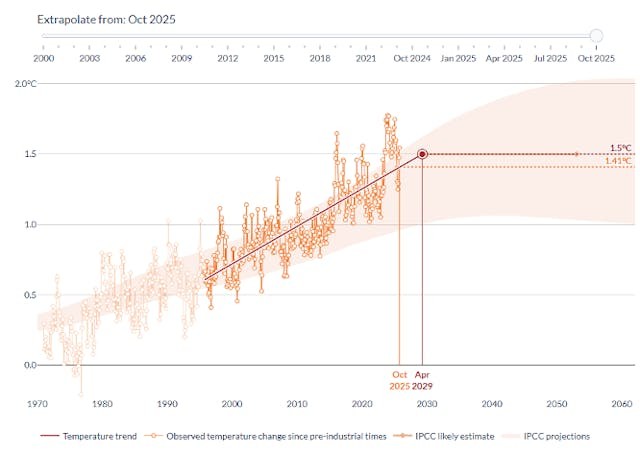The image size is (640, 454).
Task: Click the Oct 2025 label below chart
Action: [x=399, y=380]
